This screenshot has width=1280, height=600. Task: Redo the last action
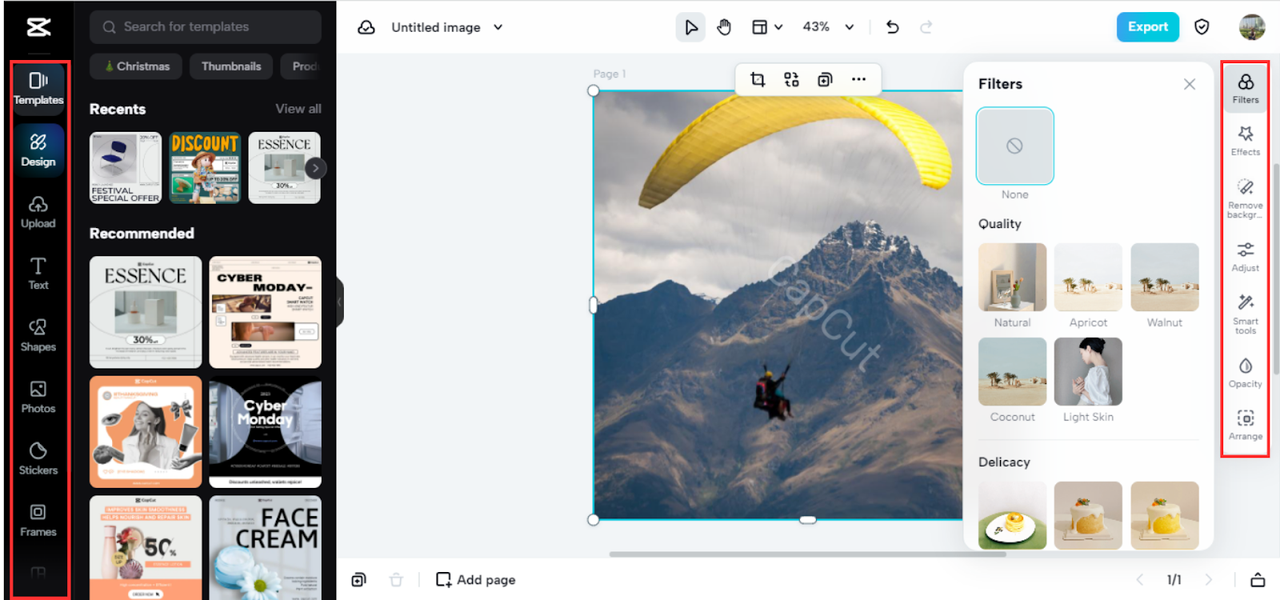(x=926, y=27)
